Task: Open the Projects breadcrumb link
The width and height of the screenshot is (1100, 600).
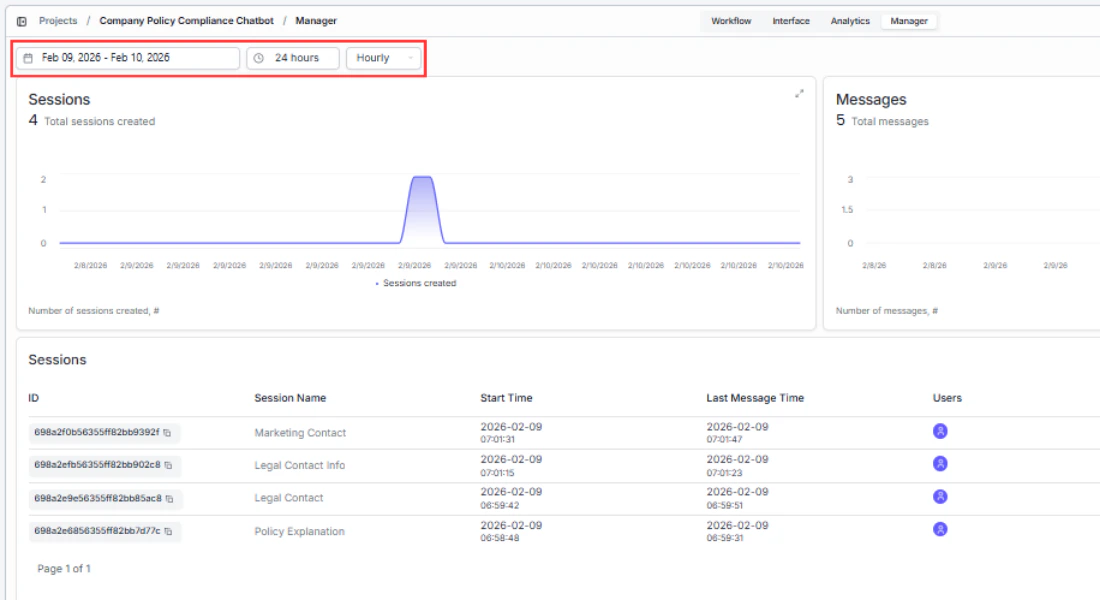Action: (57, 20)
